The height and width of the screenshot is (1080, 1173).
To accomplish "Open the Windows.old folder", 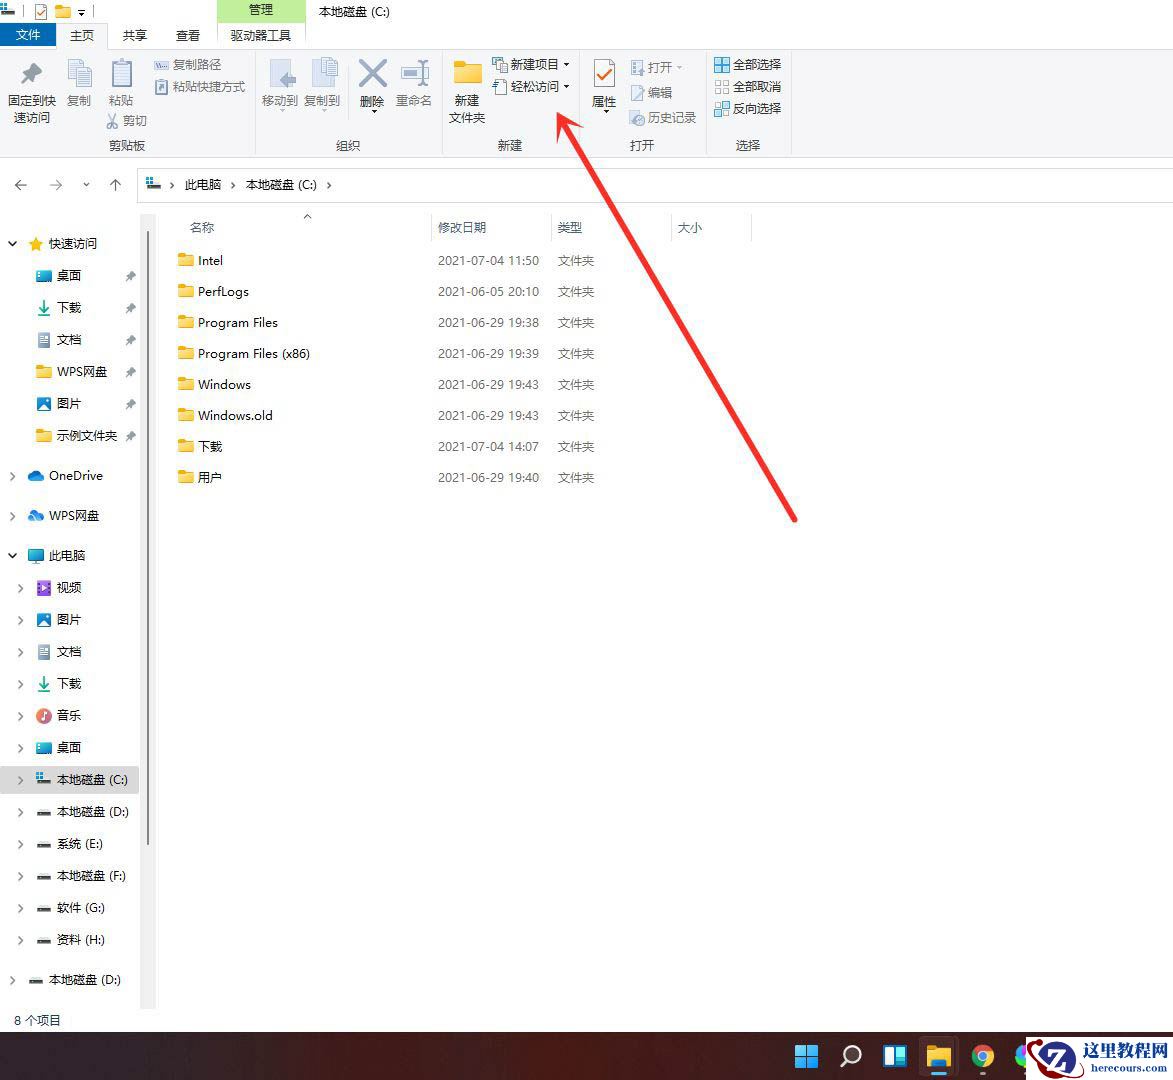I will coord(234,415).
